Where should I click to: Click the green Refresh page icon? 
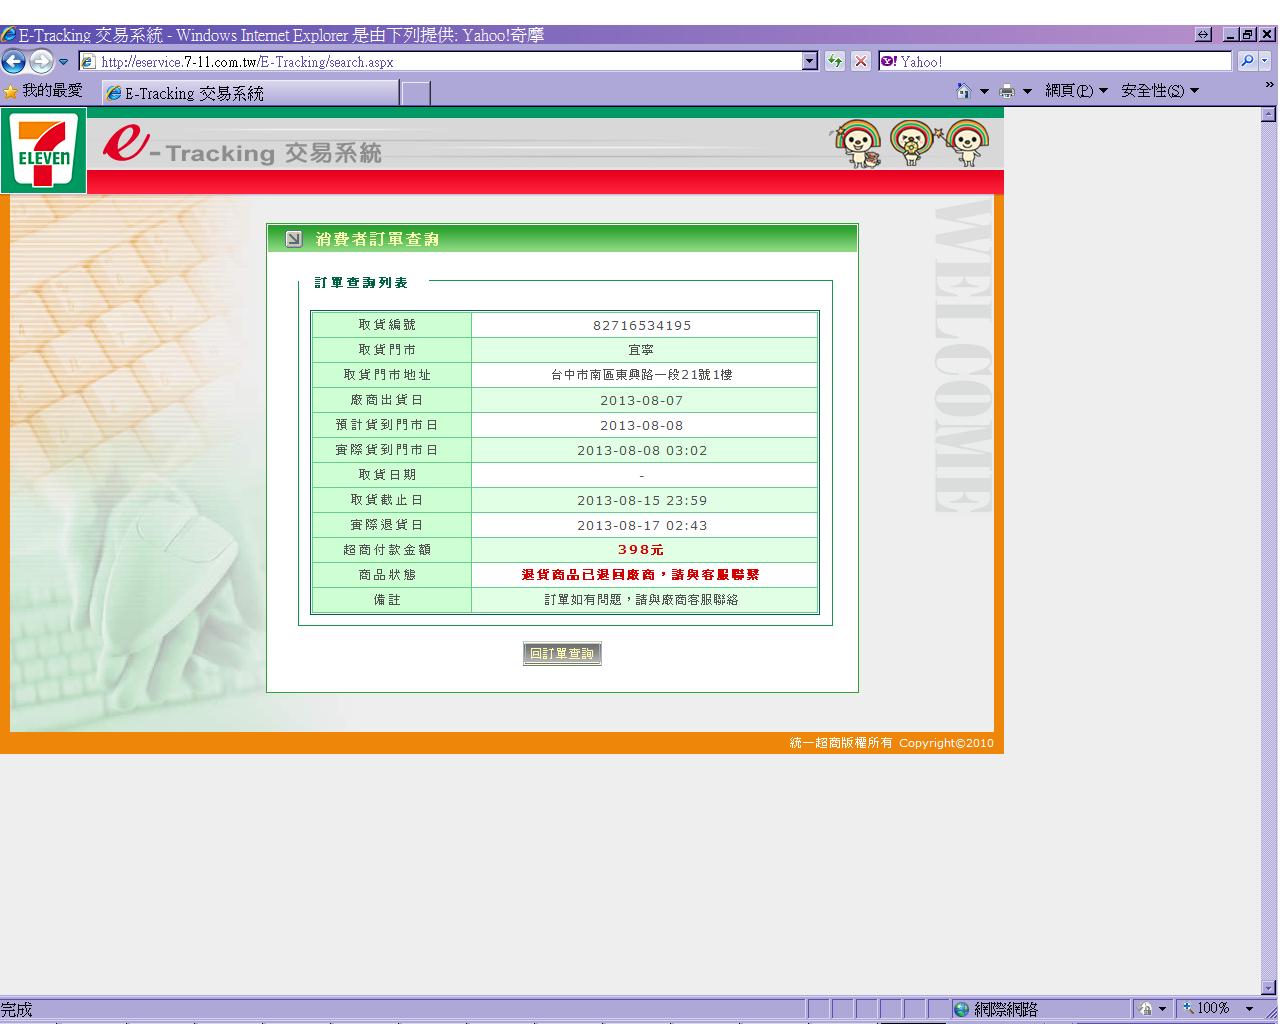pyautogui.click(x=835, y=62)
